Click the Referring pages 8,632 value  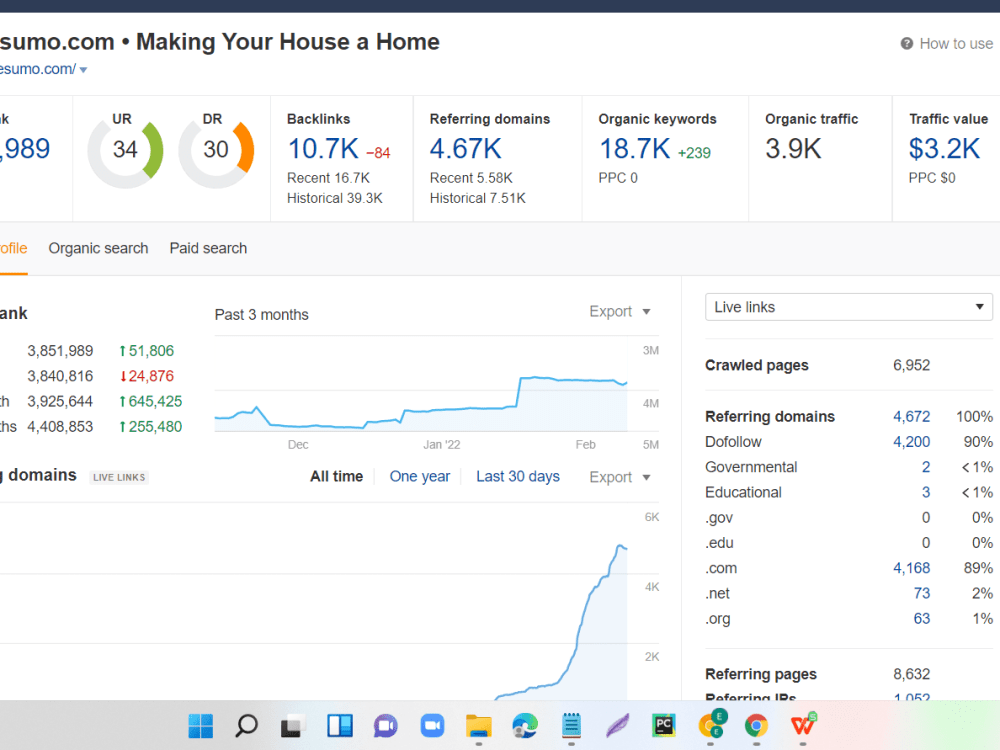(x=911, y=674)
